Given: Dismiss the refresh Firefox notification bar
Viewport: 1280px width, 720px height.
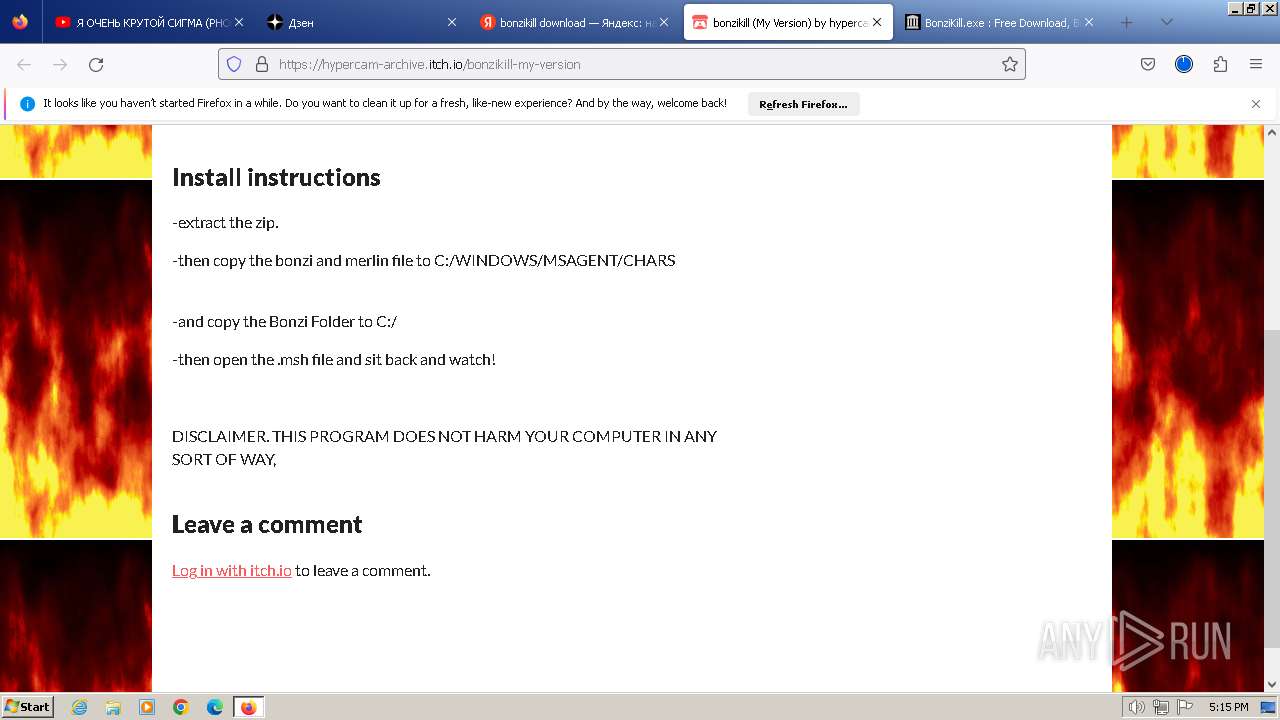Looking at the screenshot, I should coord(1256,104).
